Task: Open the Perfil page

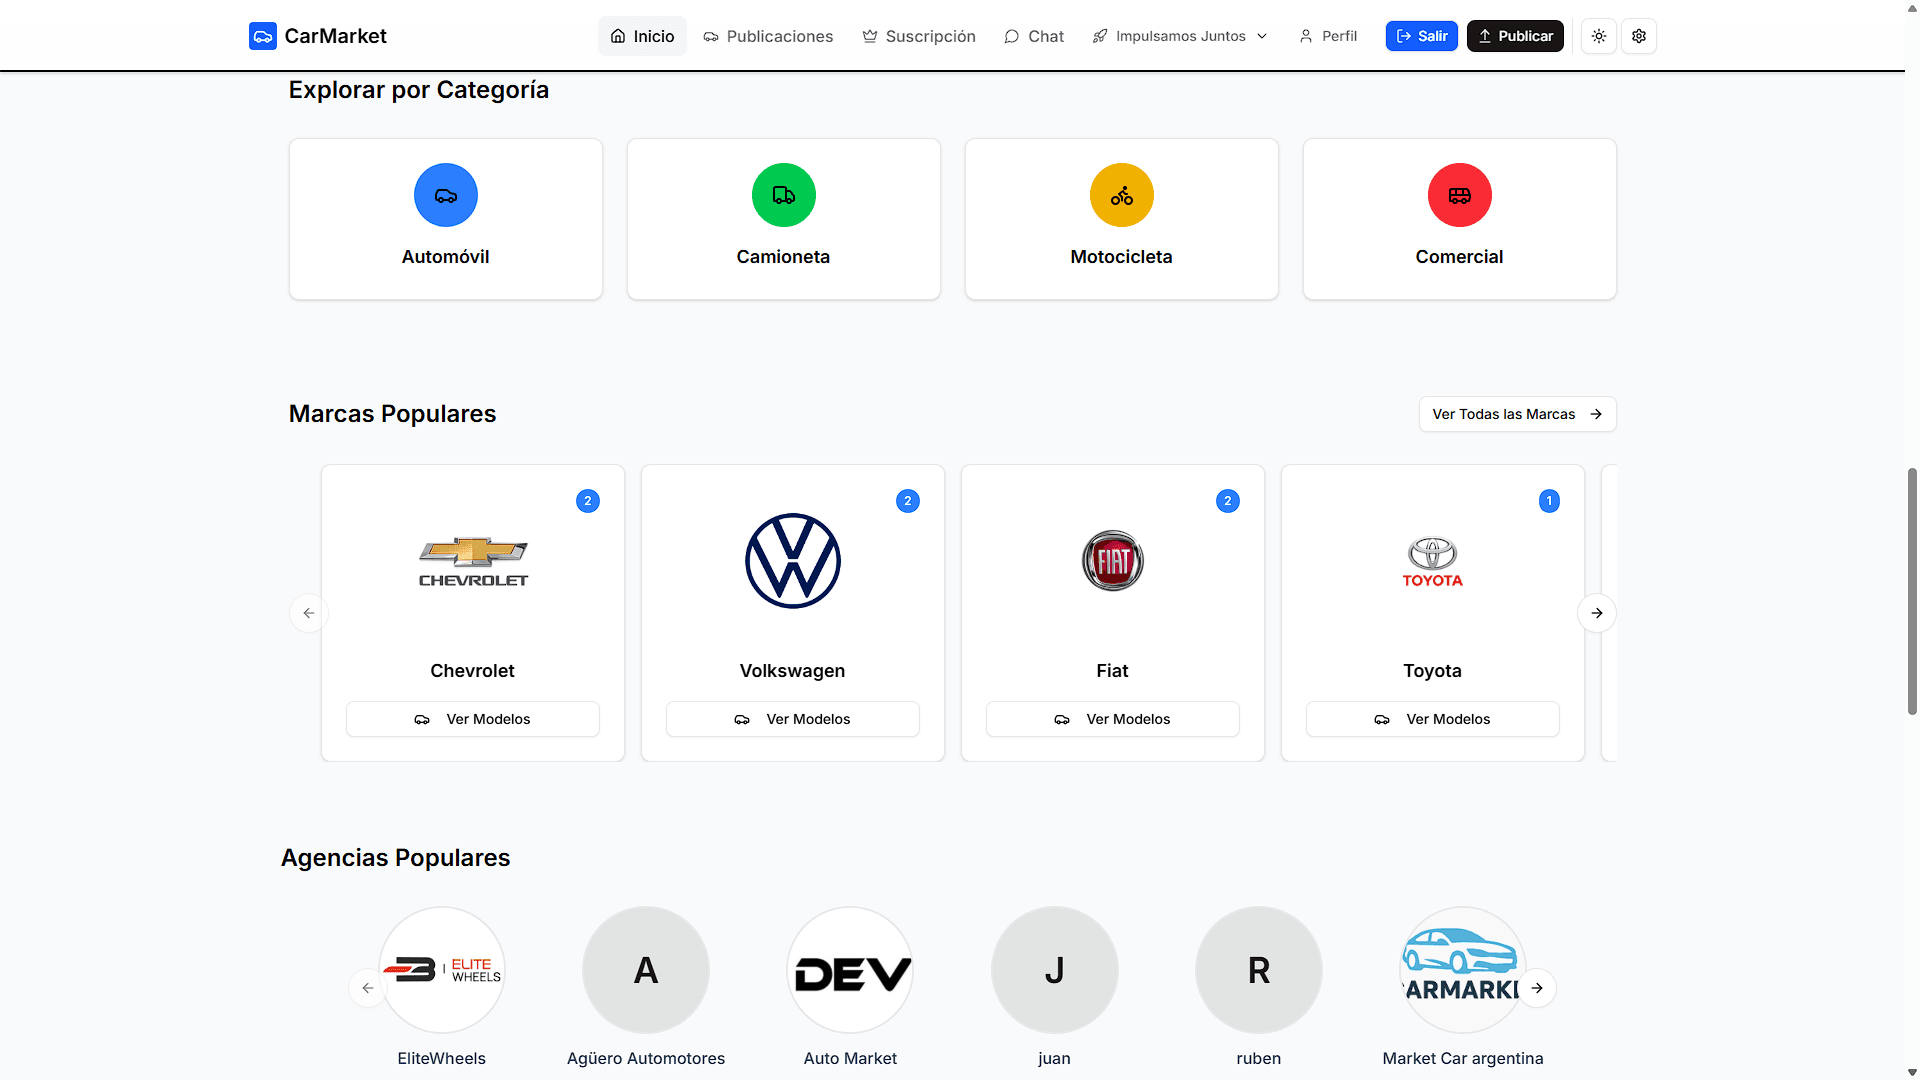Action: point(1328,36)
